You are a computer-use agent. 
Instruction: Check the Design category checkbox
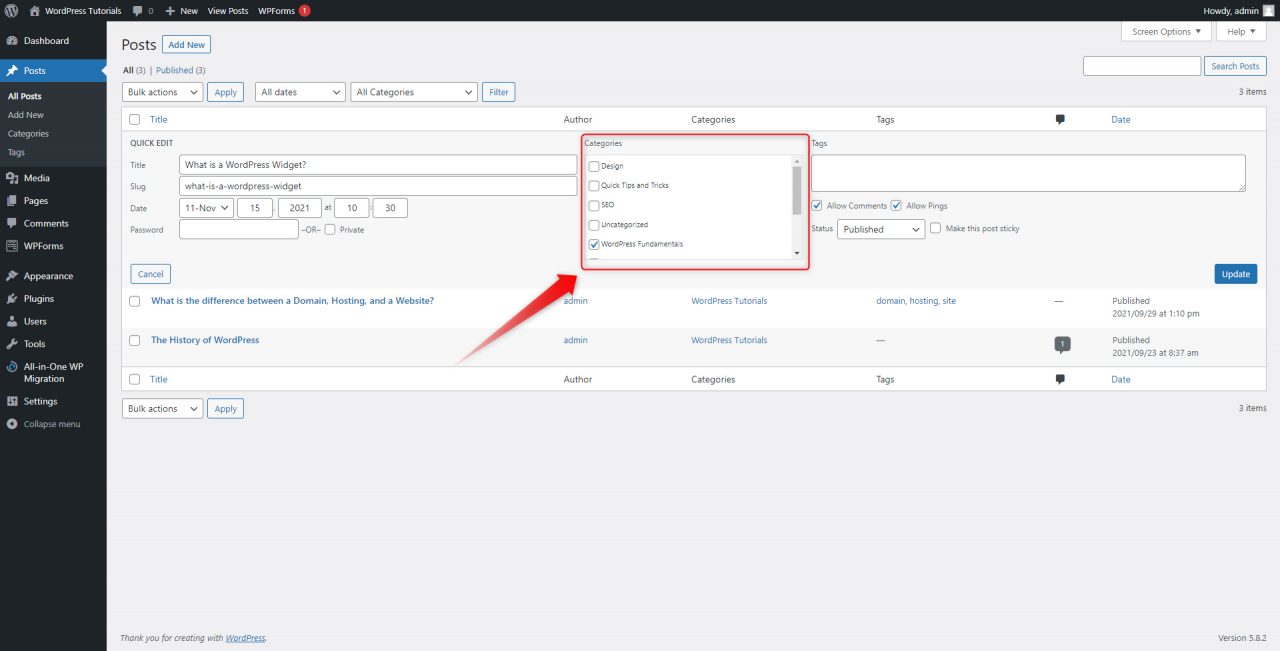click(x=594, y=166)
